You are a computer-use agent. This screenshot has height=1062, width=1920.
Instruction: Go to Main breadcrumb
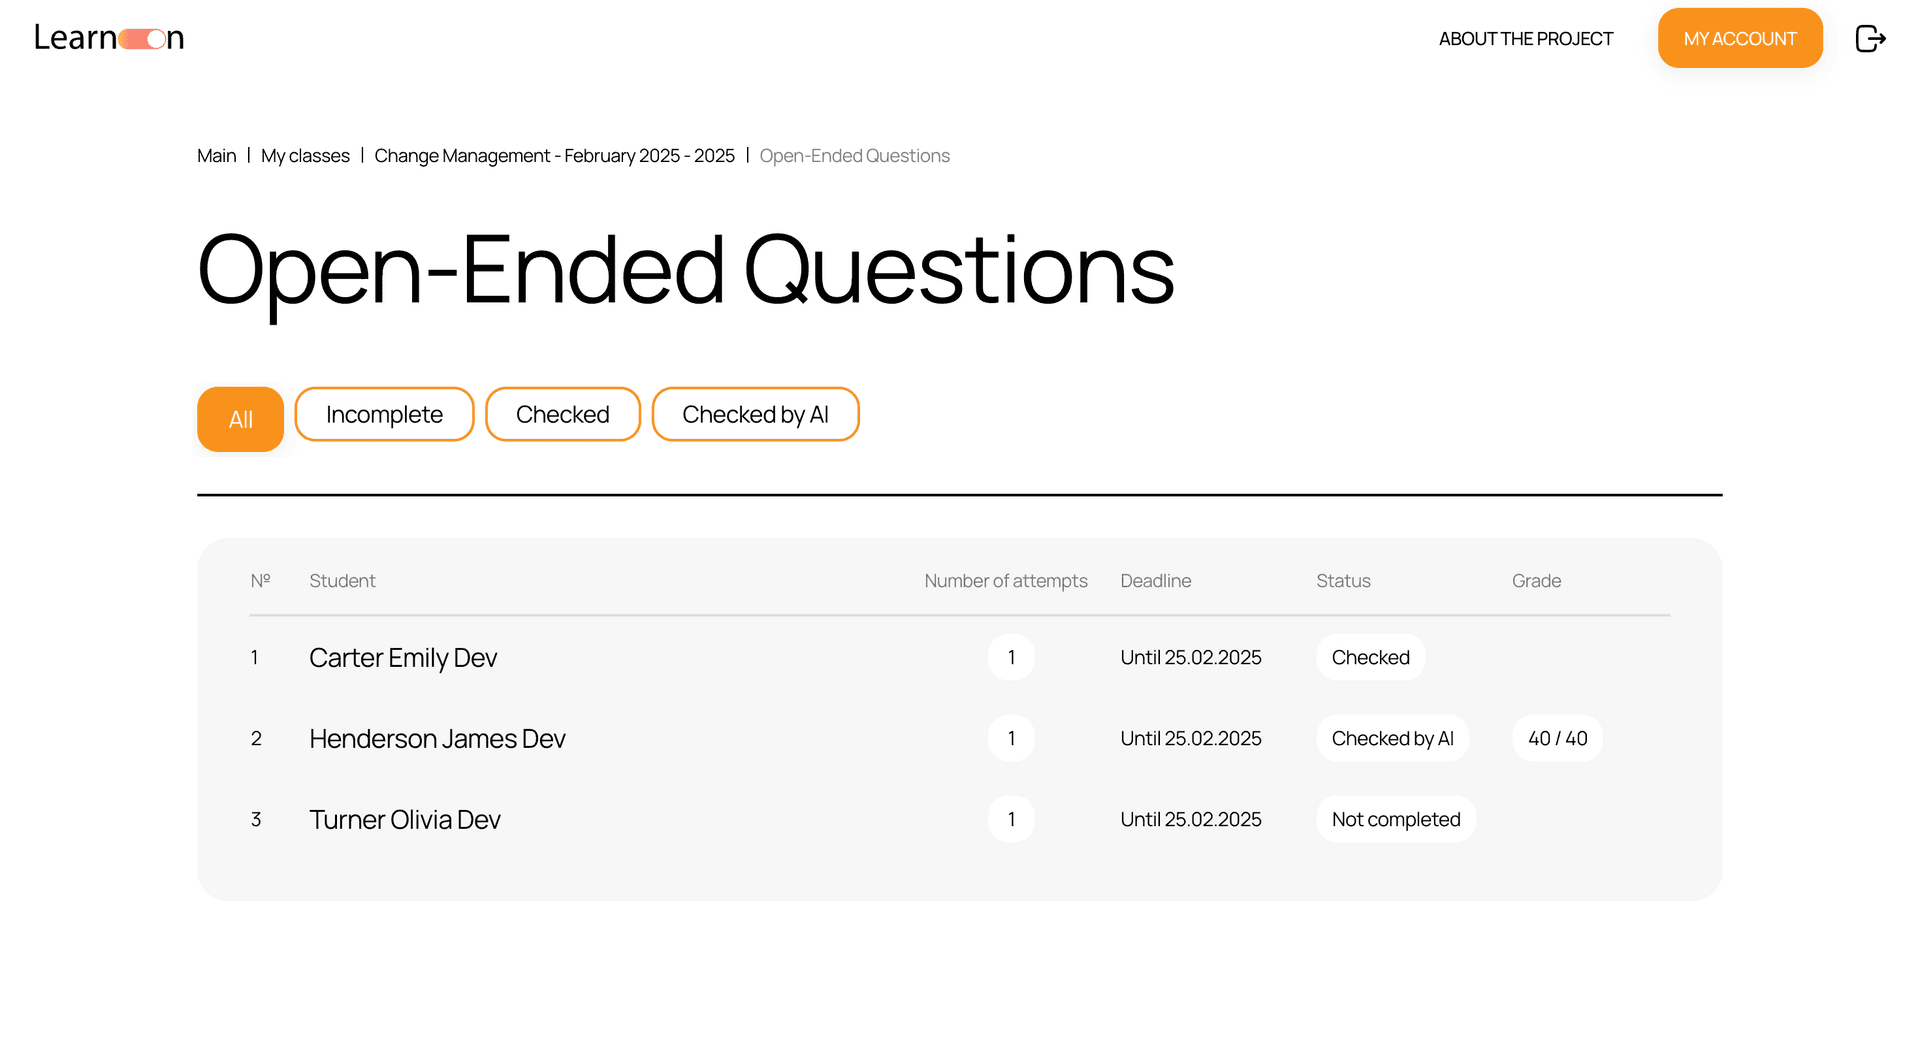coord(216,156)
